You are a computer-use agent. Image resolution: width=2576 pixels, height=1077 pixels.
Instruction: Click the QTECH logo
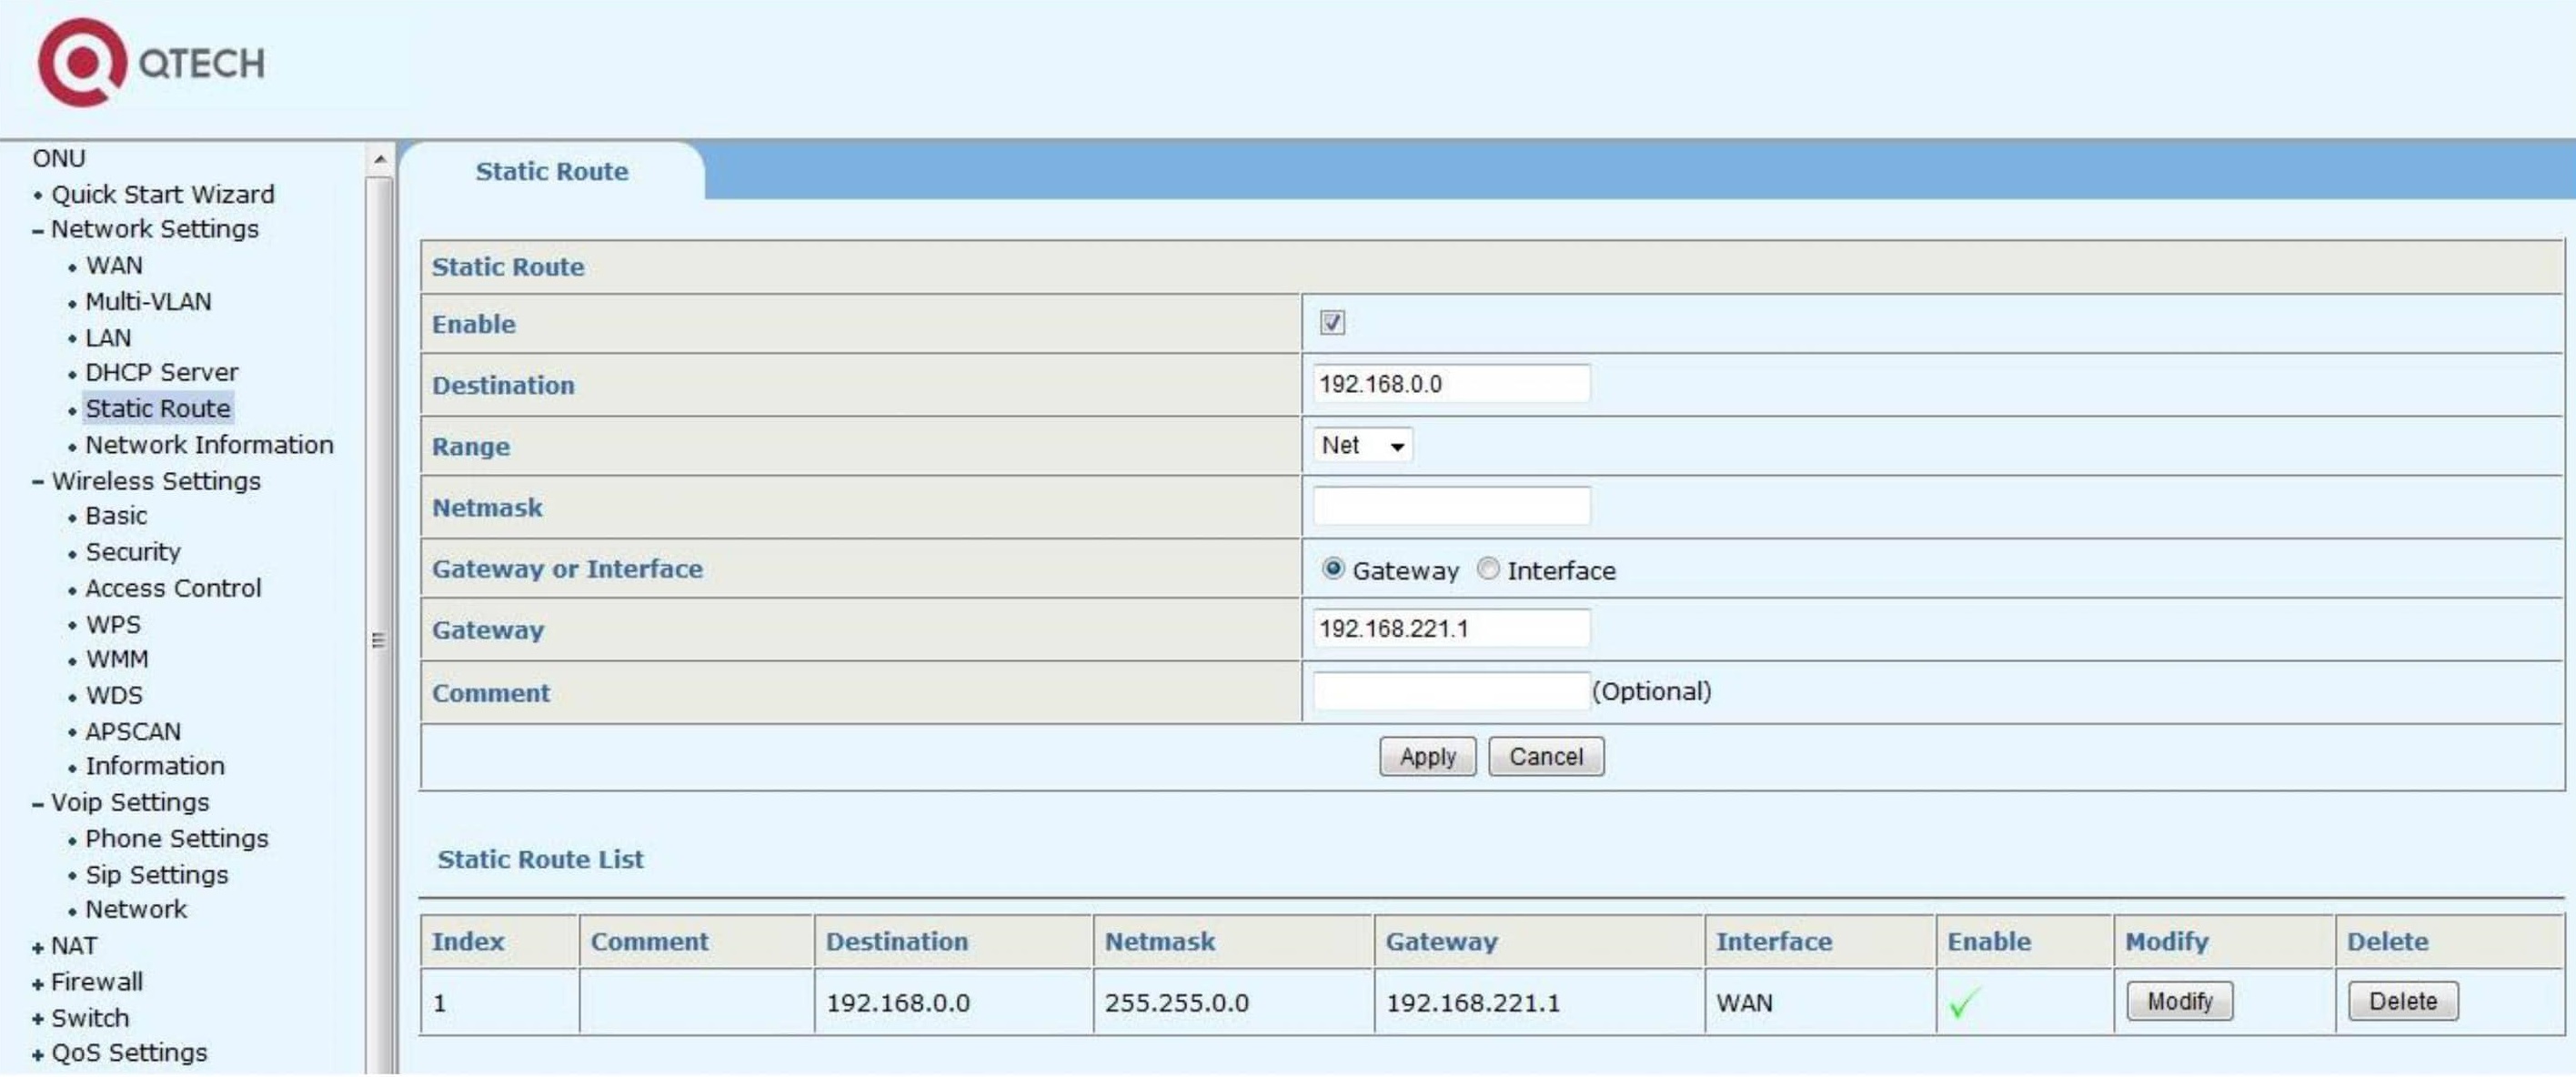(x=151, y=62)
